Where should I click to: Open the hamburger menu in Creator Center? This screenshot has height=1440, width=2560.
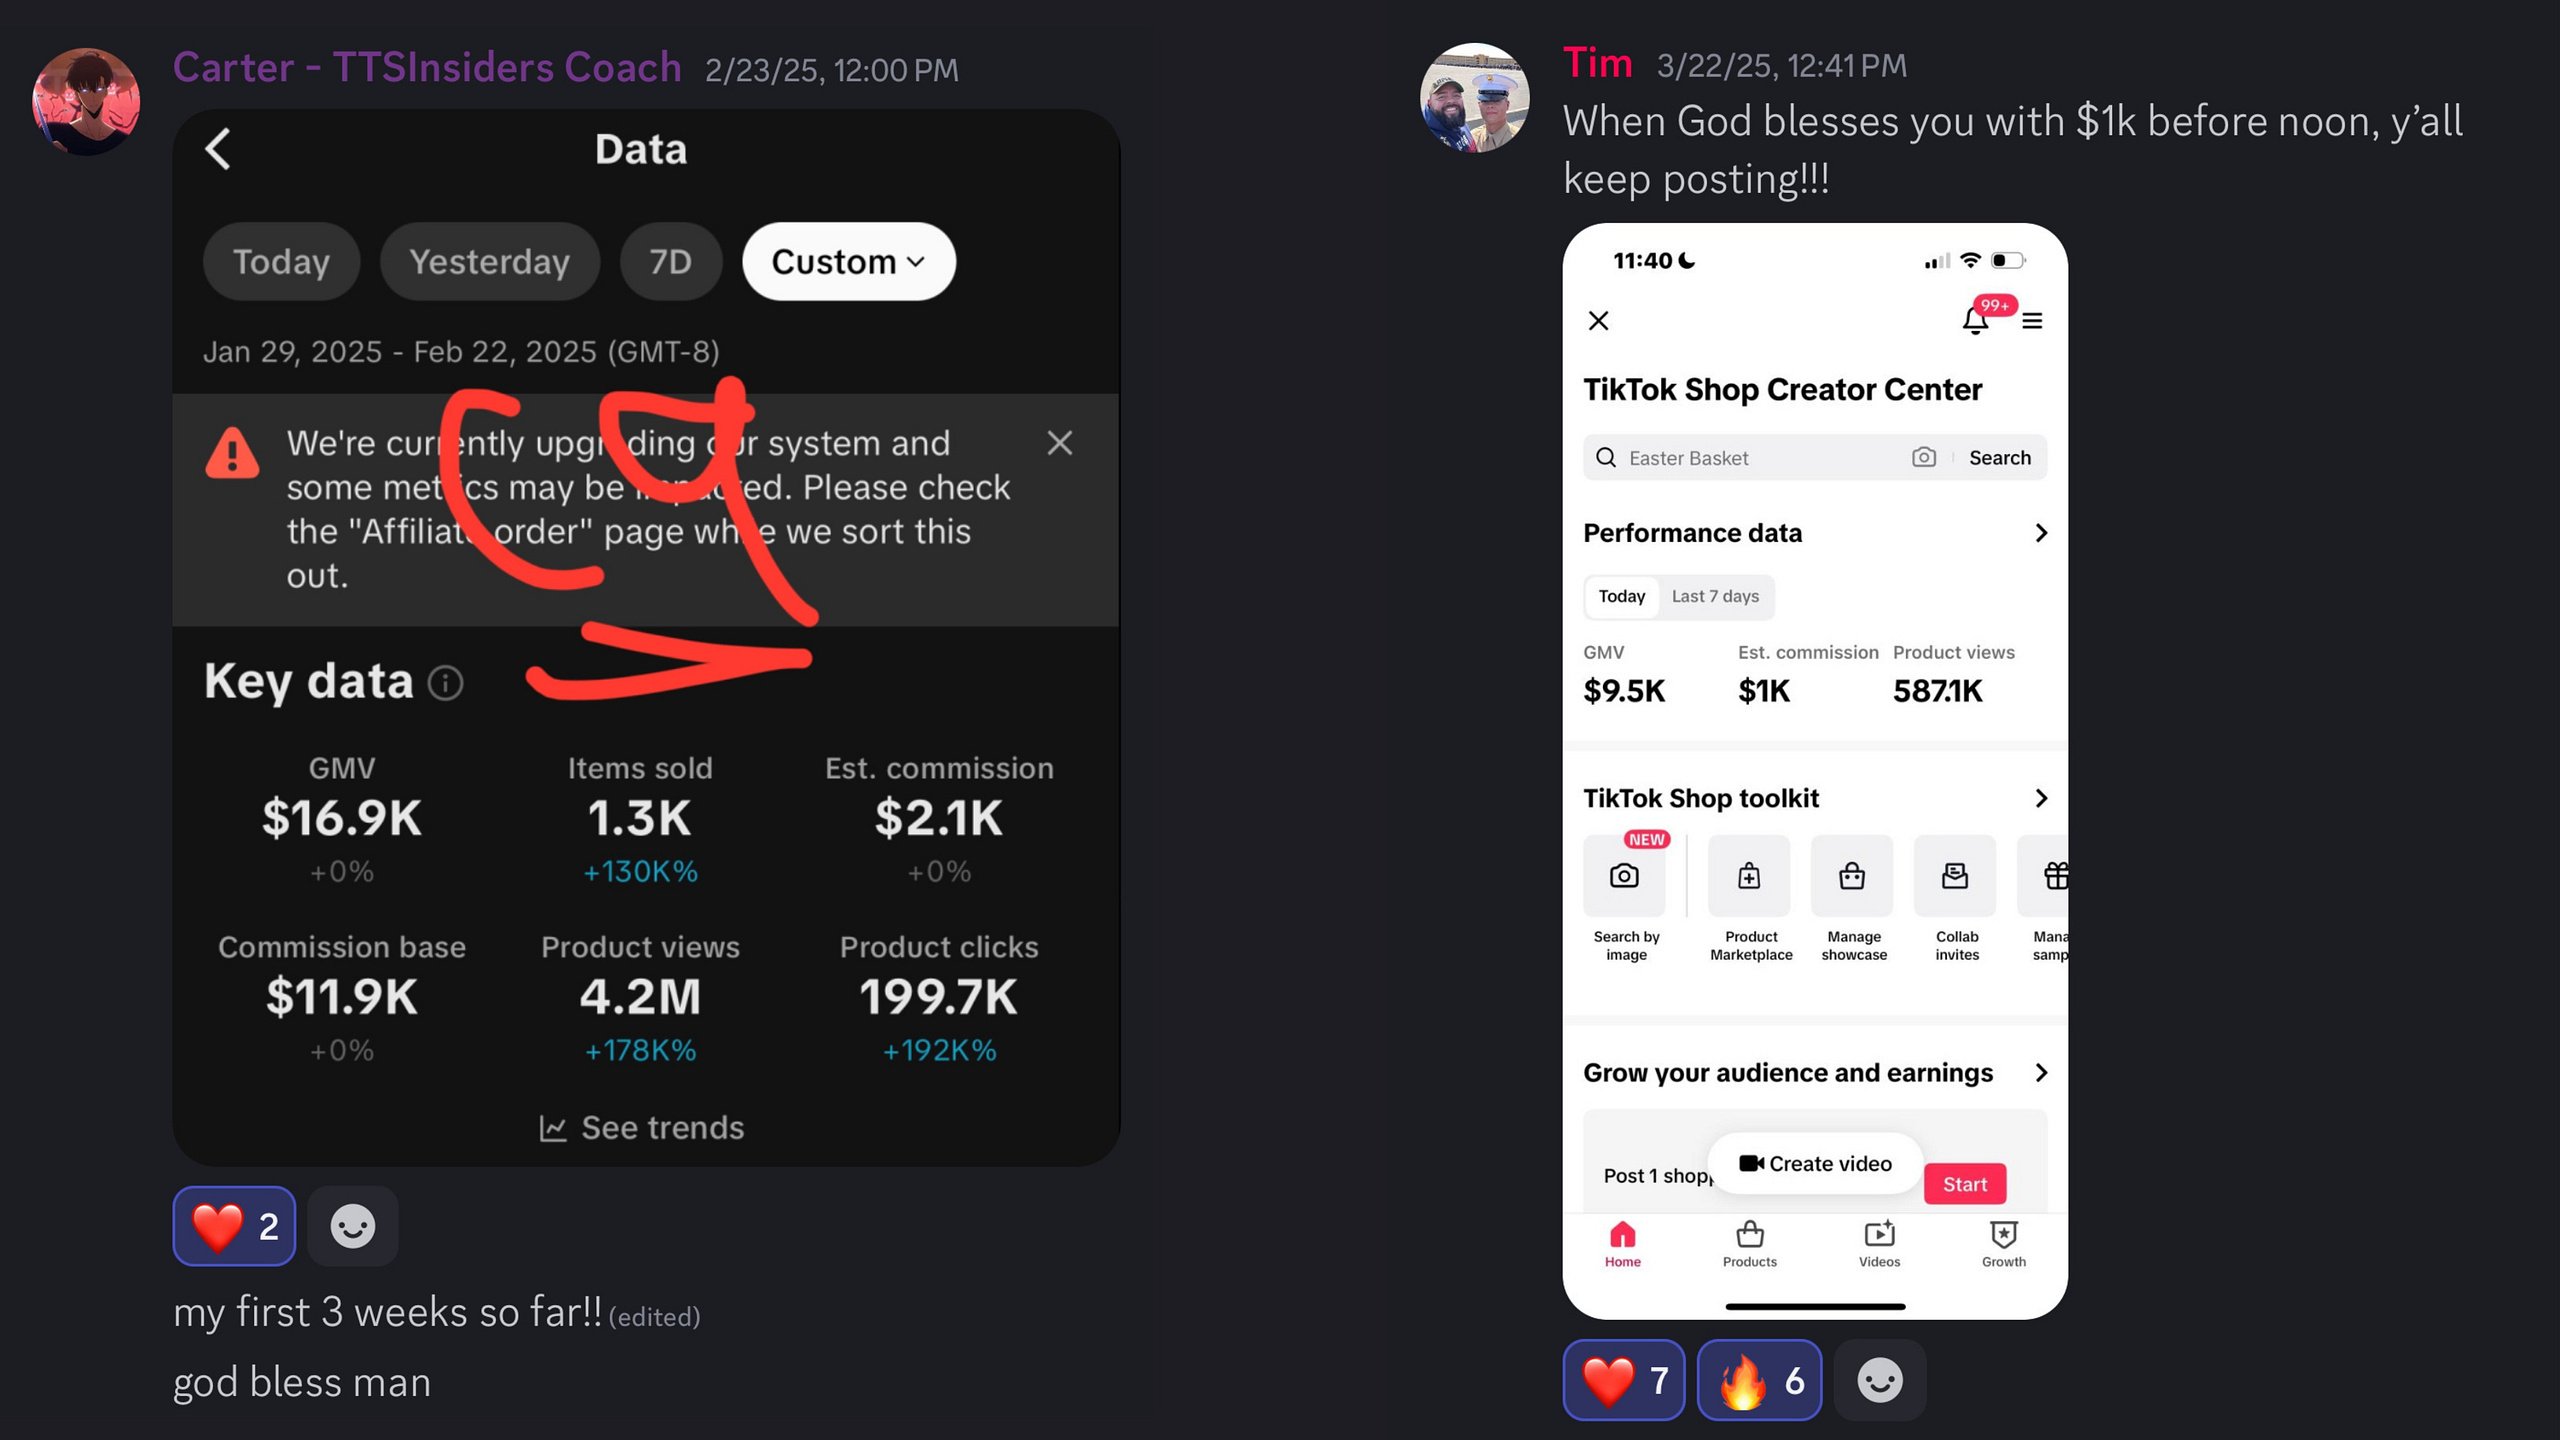pos(2032,321)
